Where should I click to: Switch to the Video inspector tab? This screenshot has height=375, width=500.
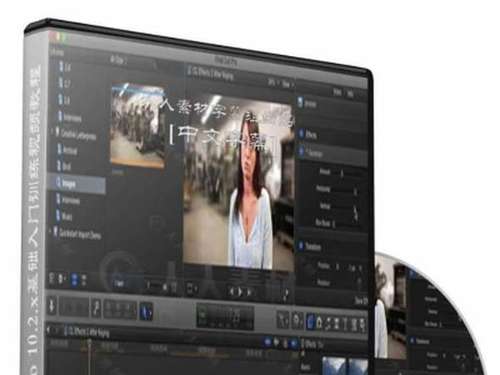337,92
